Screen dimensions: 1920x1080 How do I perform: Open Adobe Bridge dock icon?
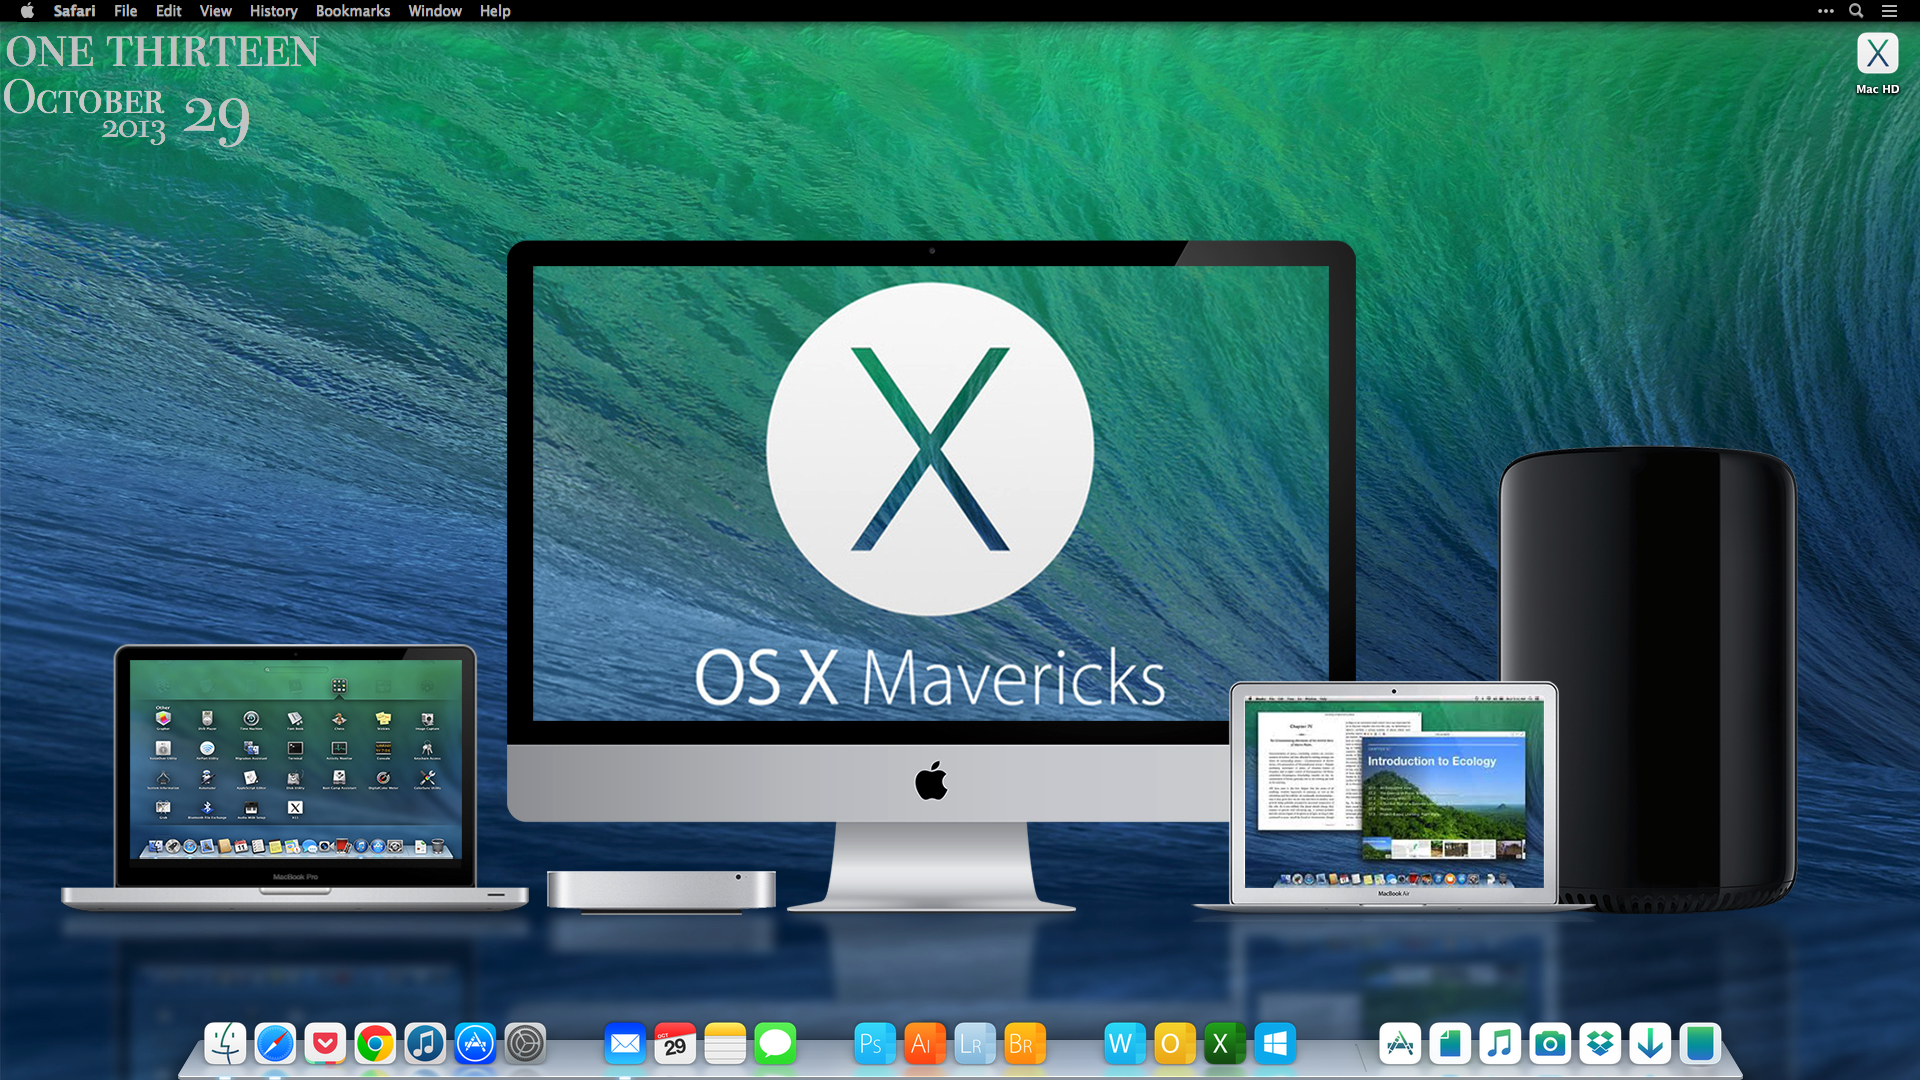[1024, 1044]
